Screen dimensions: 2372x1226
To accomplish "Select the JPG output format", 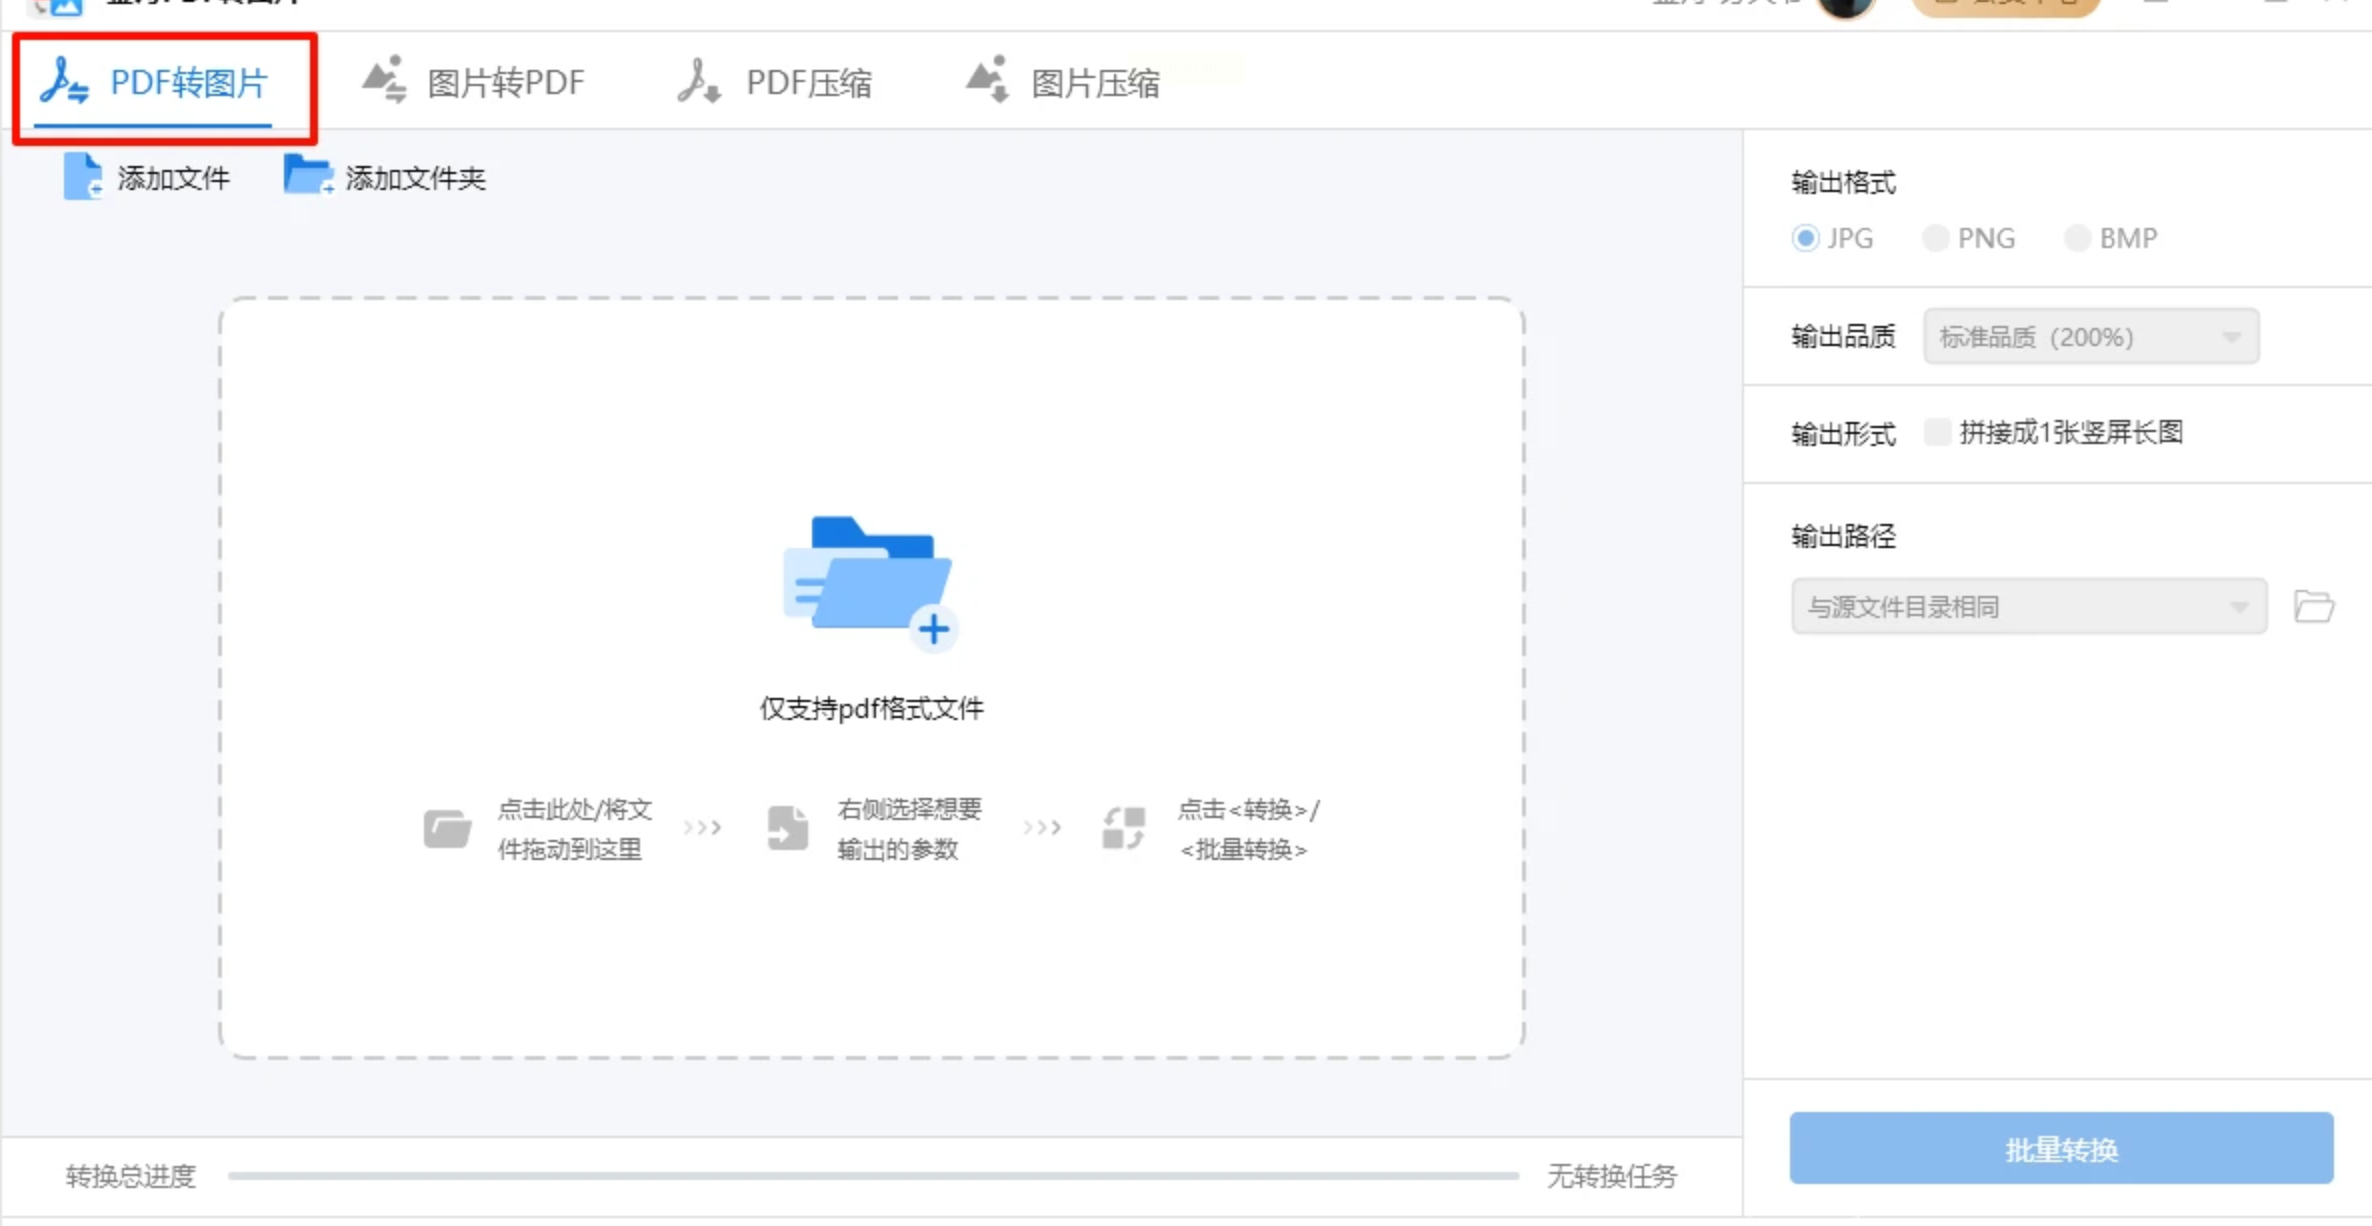I will tap(1805, 238).
